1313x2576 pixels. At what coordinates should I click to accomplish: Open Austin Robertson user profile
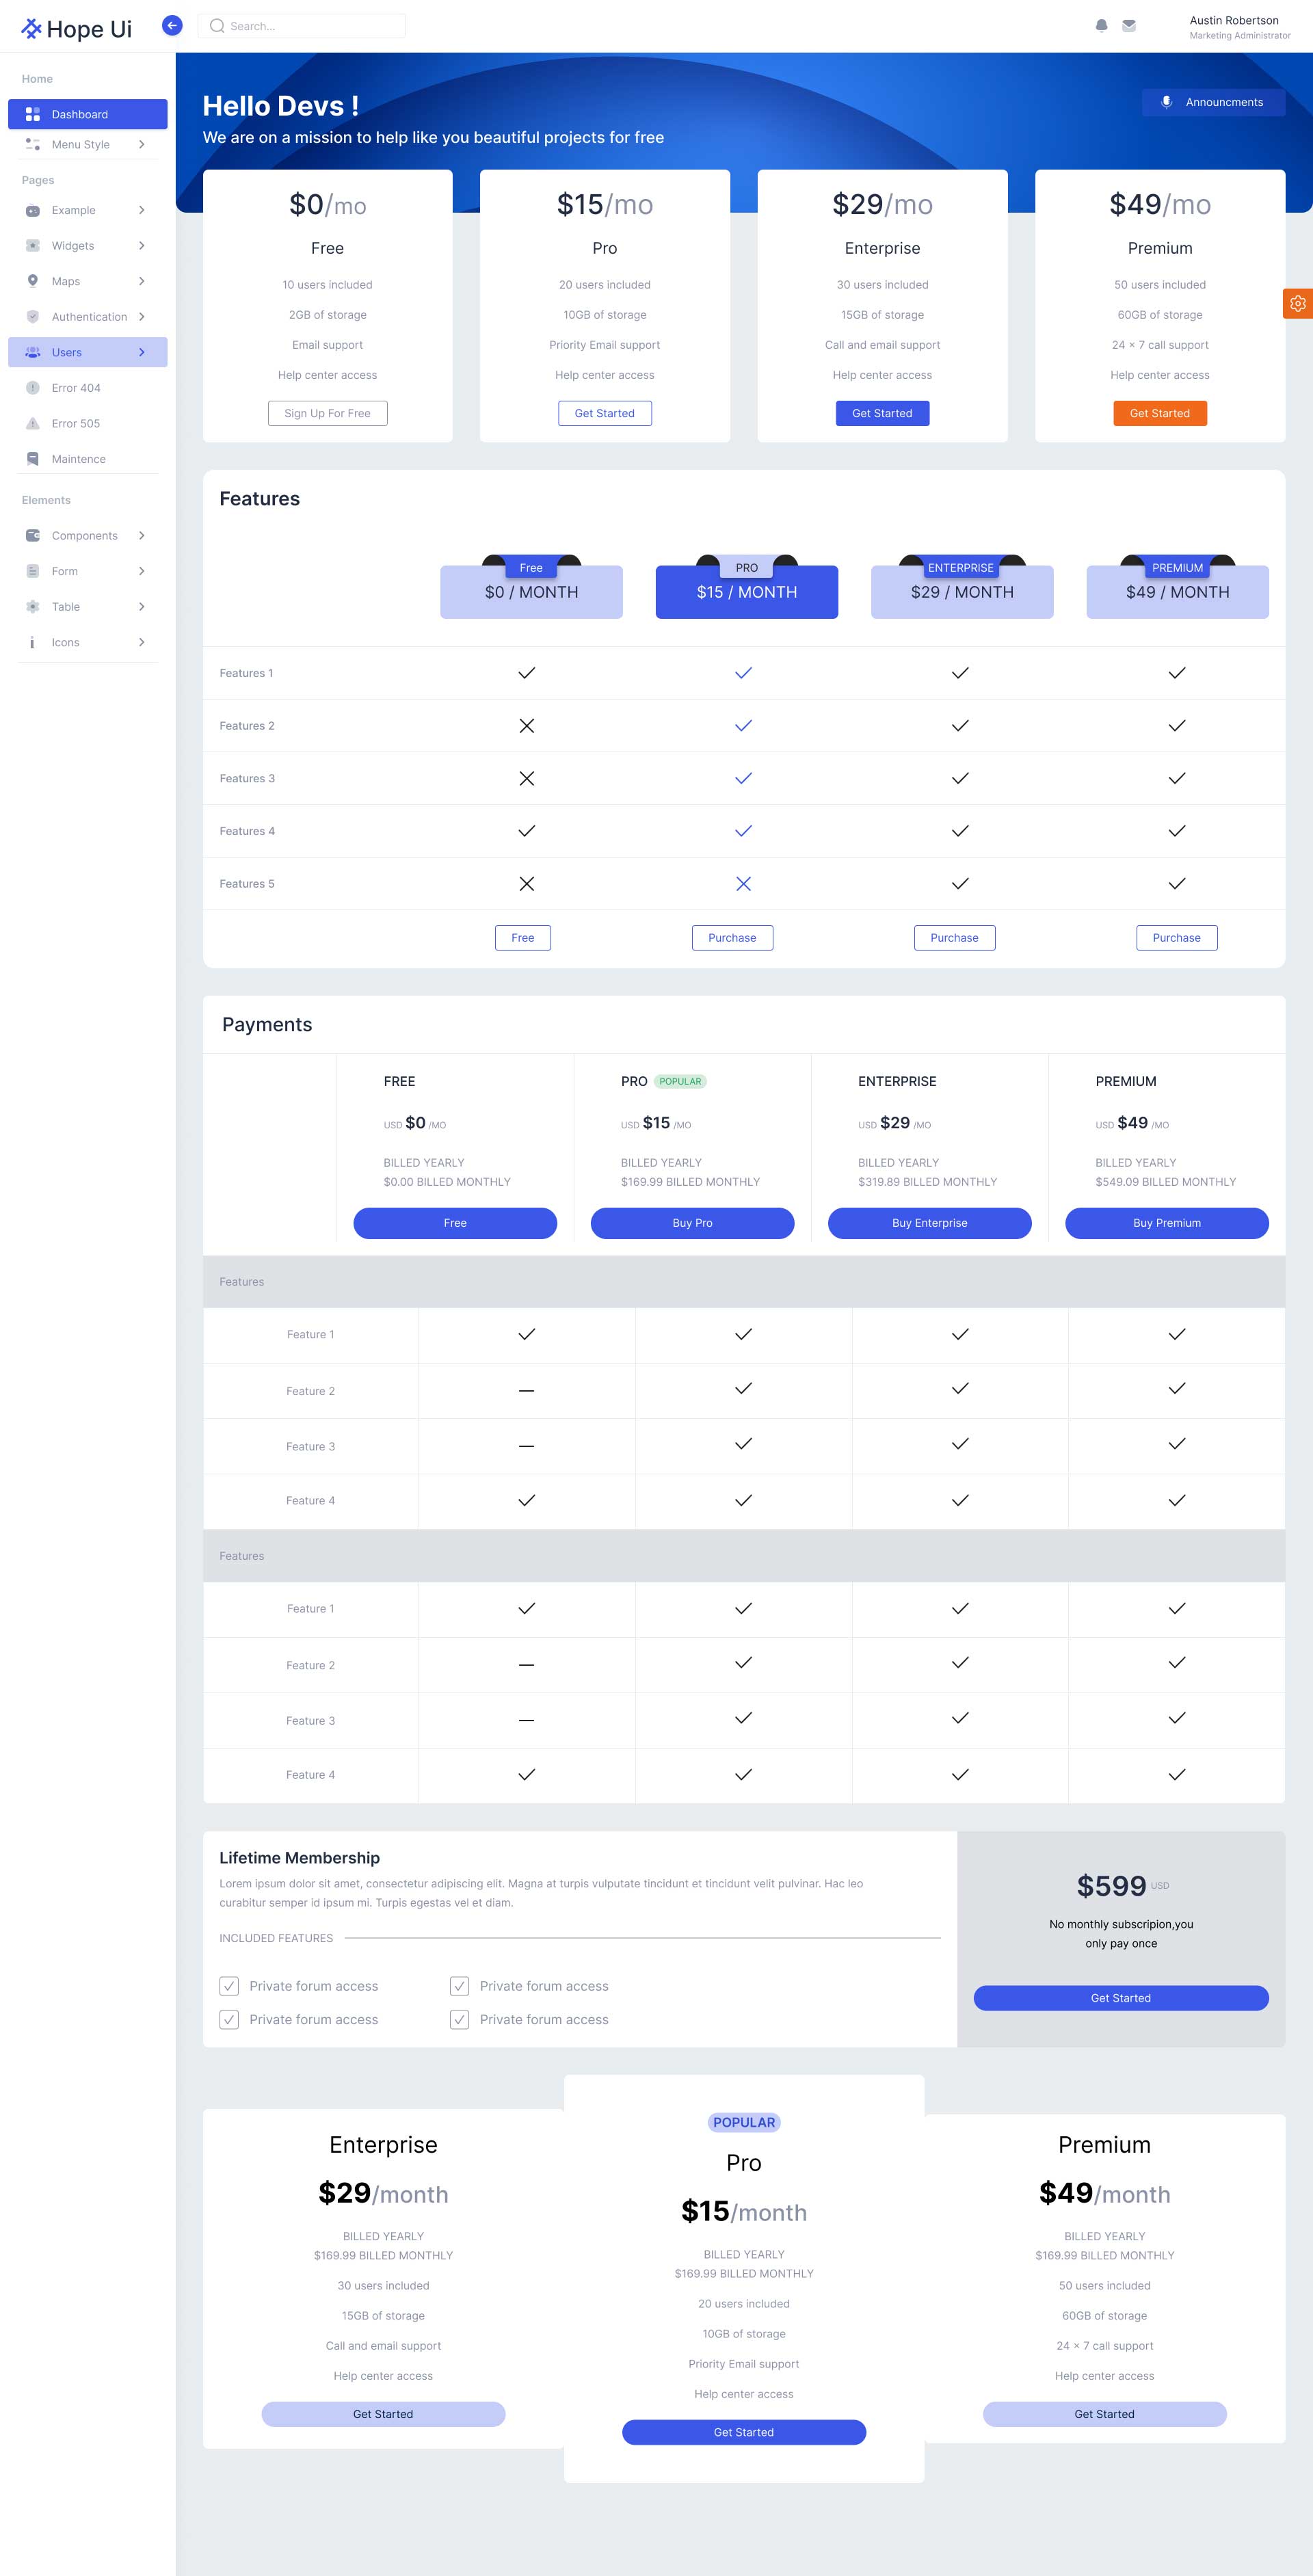1240,27
